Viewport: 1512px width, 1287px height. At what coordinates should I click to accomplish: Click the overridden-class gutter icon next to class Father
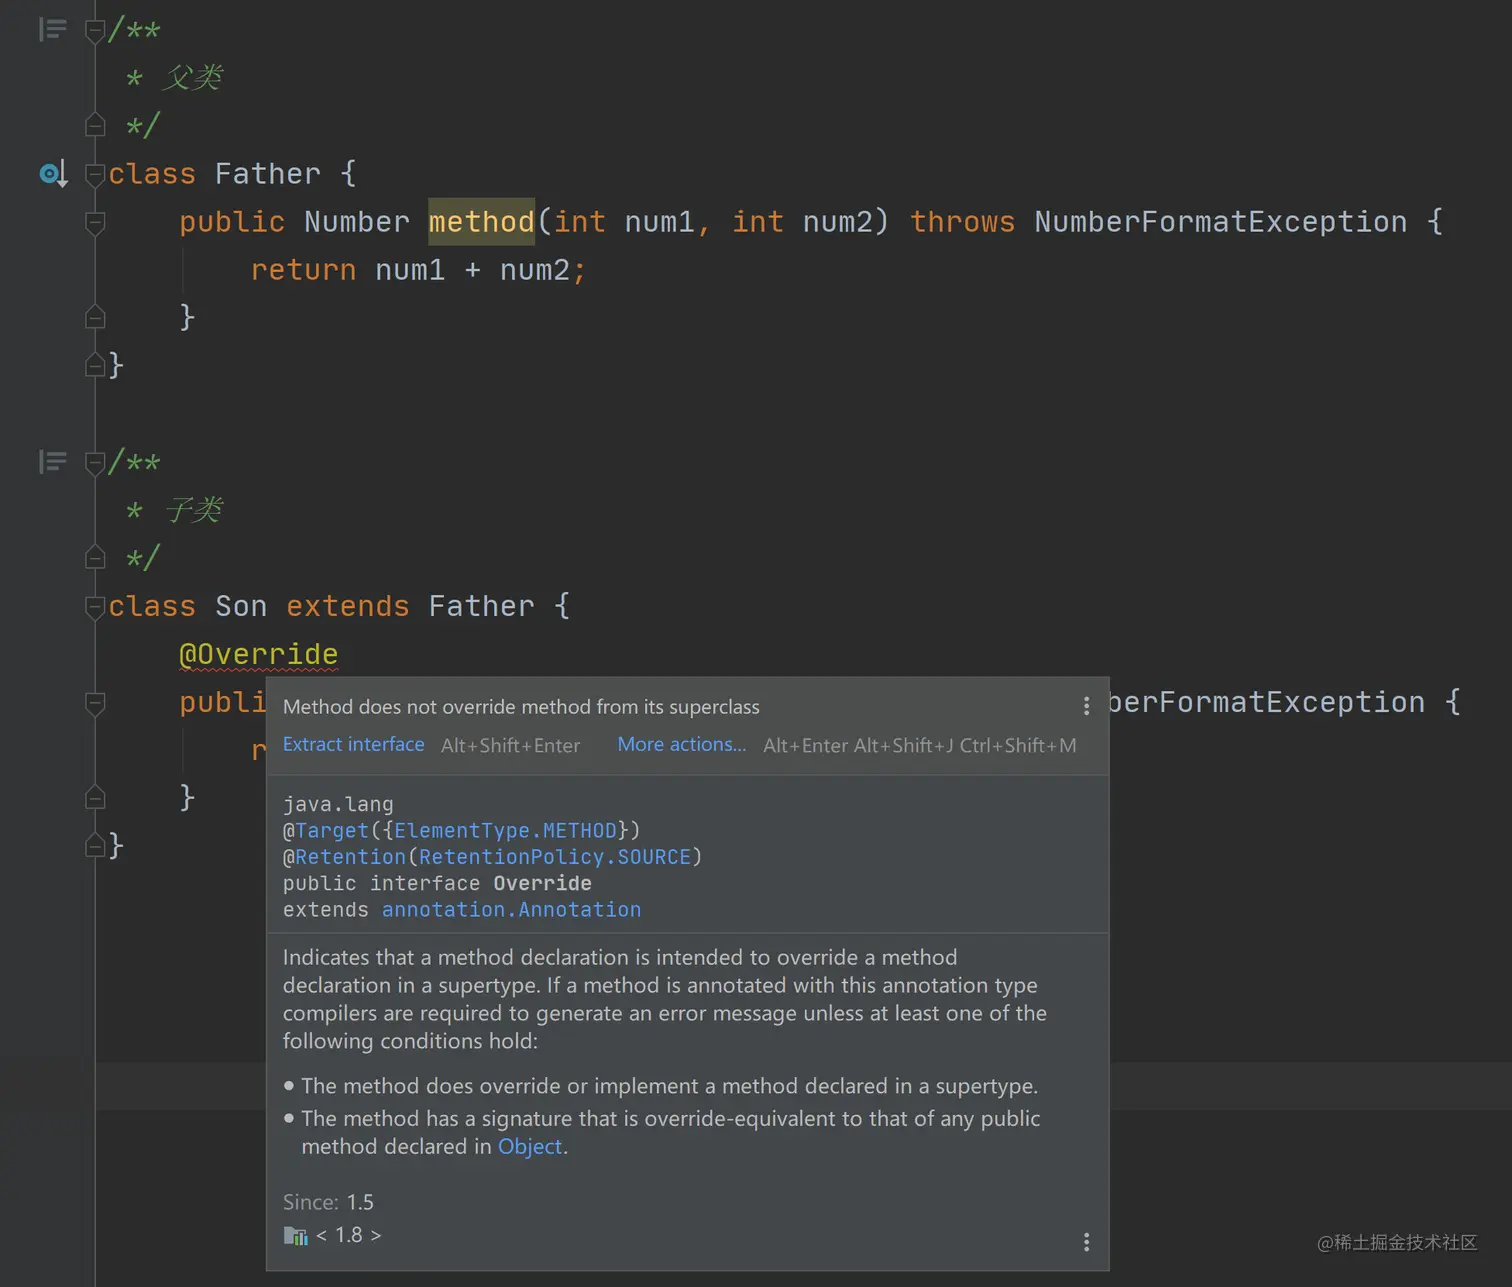pos(53,174)
